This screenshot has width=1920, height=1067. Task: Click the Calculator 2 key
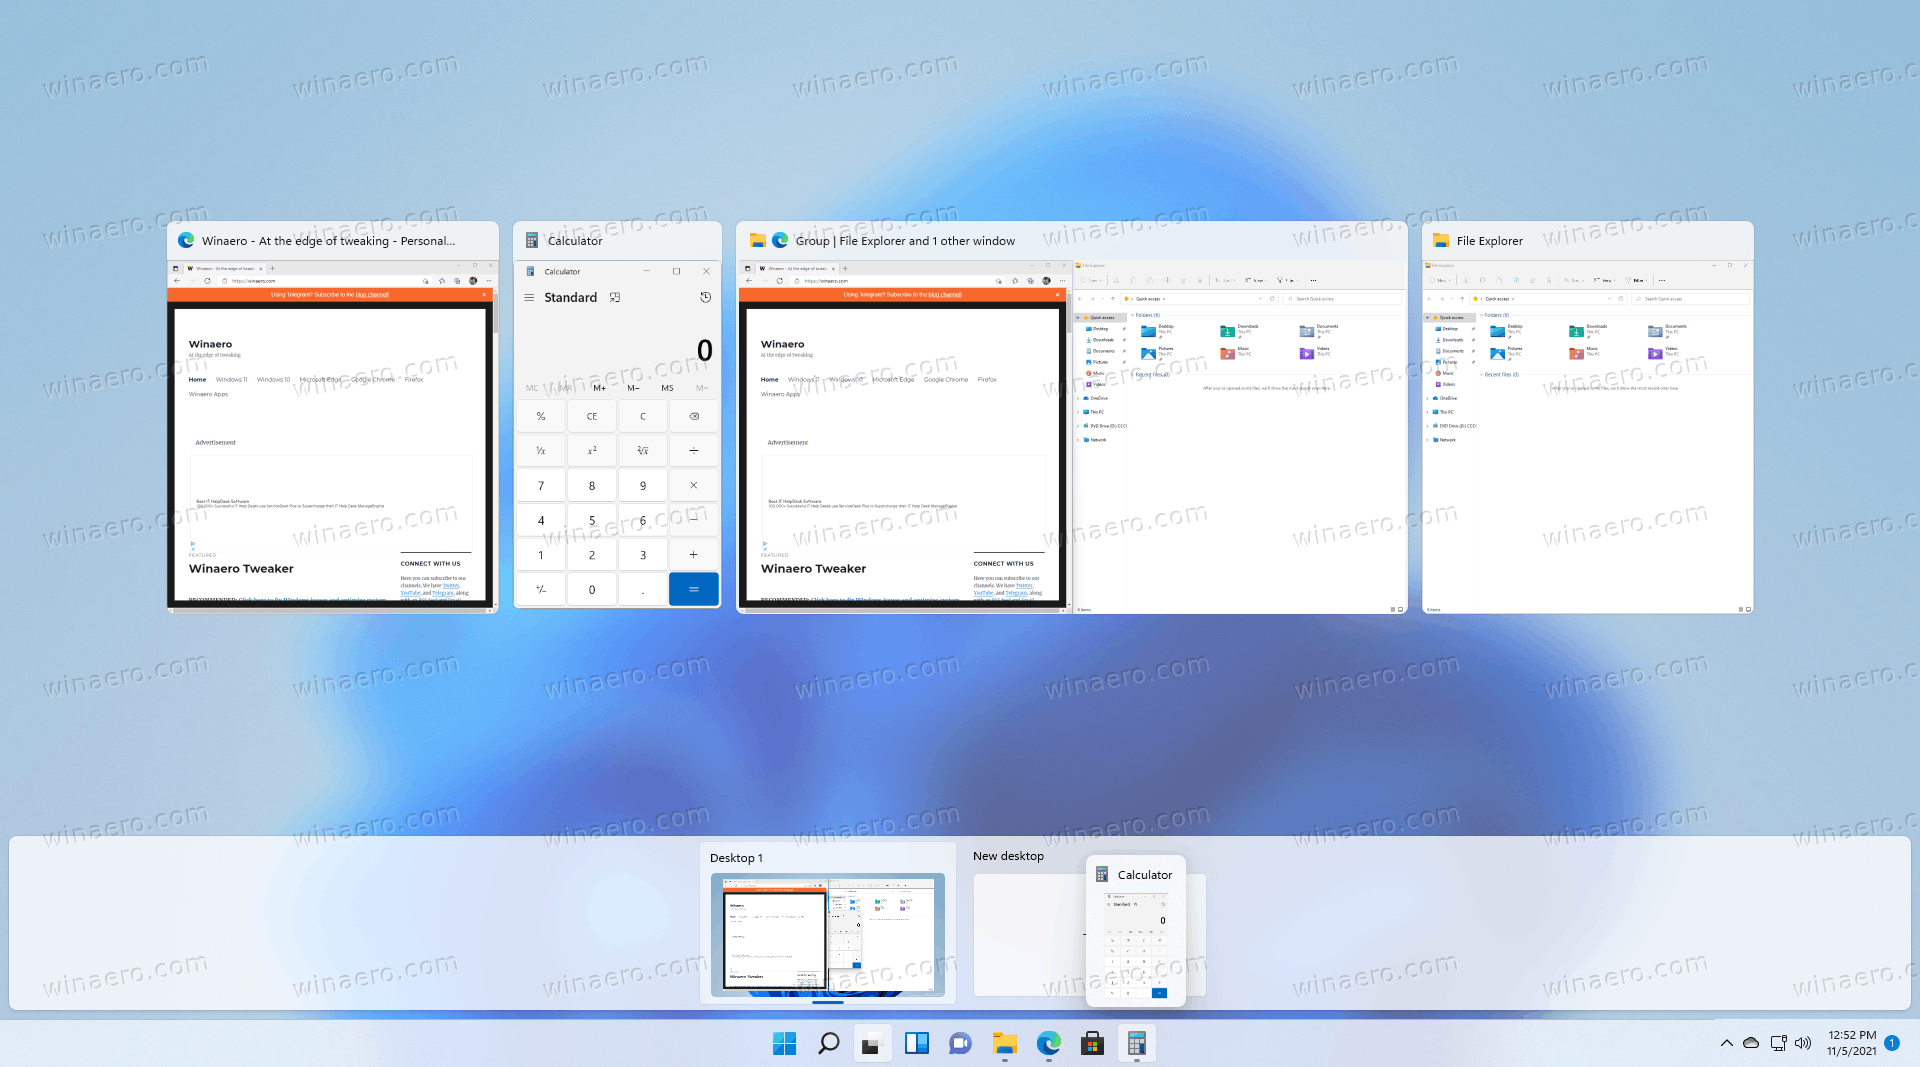(592, 554)
